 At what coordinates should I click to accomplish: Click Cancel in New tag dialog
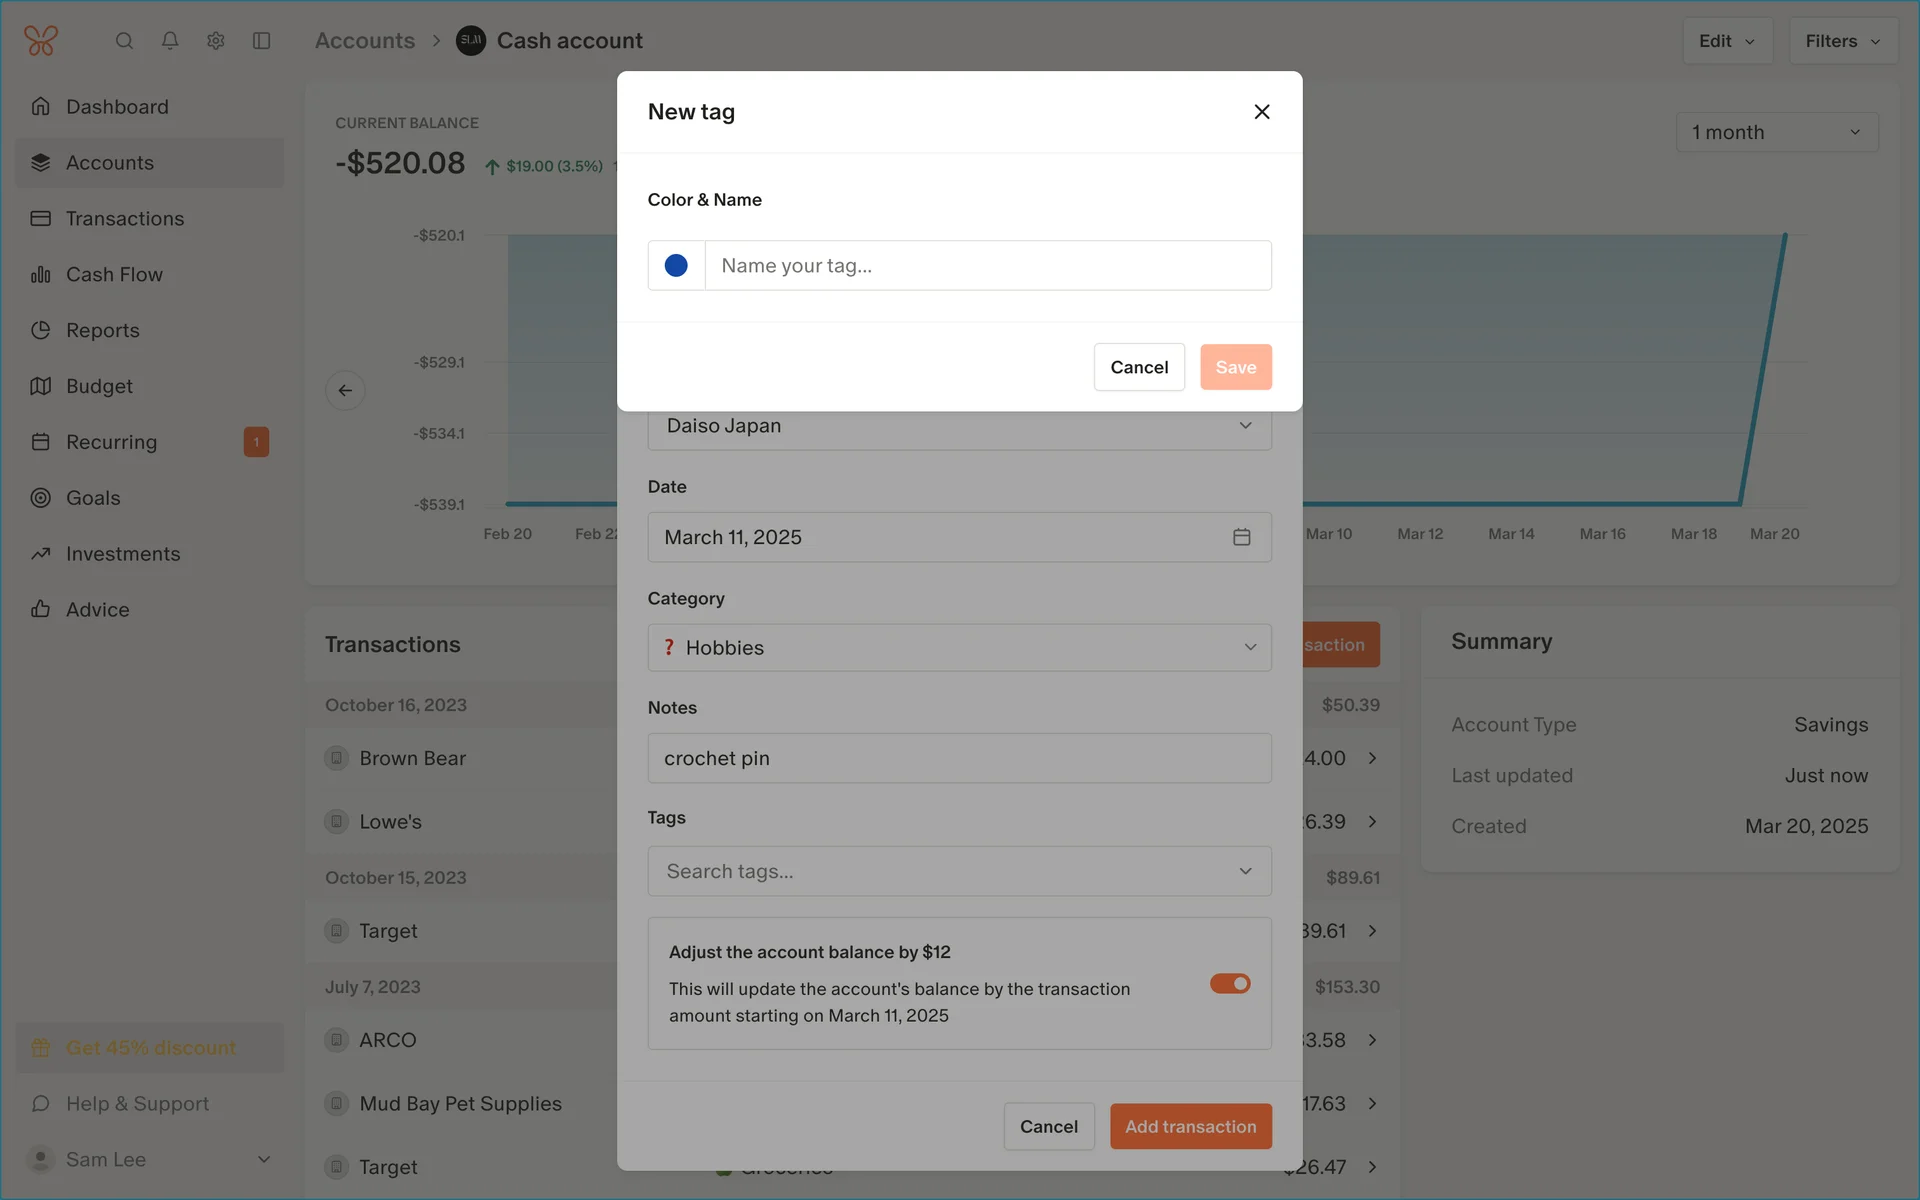[x=1138, y=367]
